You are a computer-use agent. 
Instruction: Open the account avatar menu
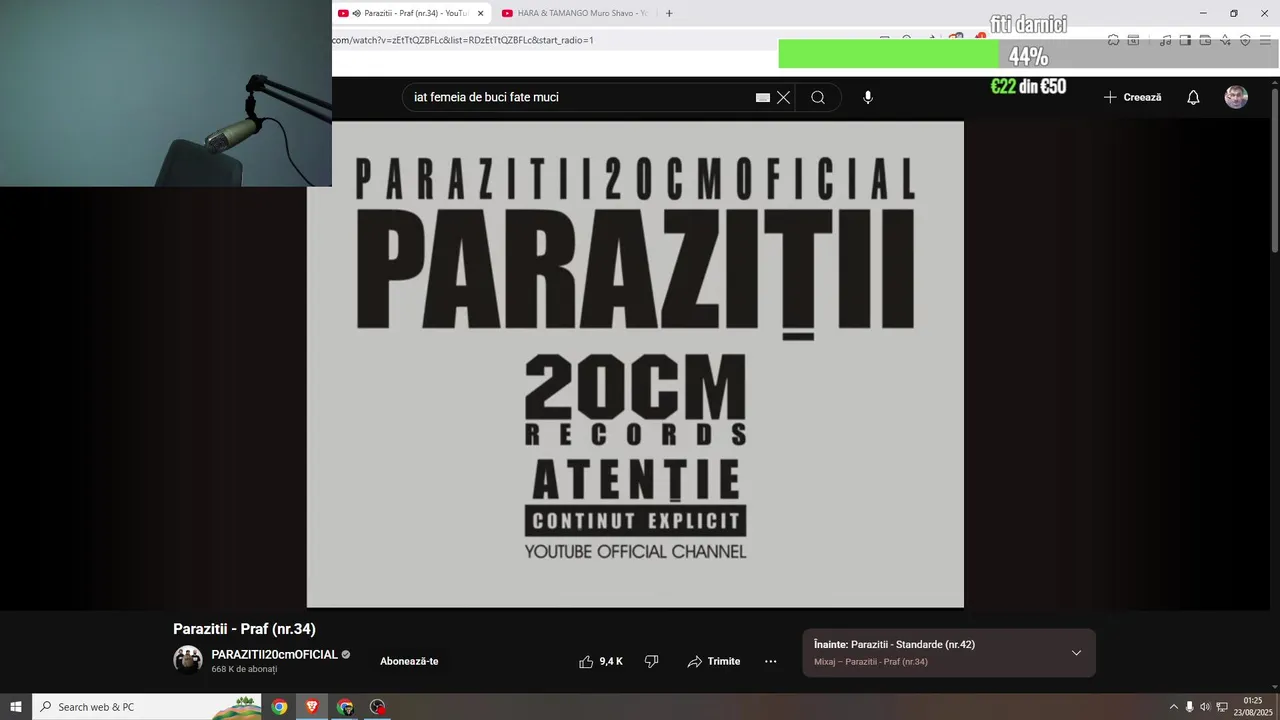click(1236, 97)
